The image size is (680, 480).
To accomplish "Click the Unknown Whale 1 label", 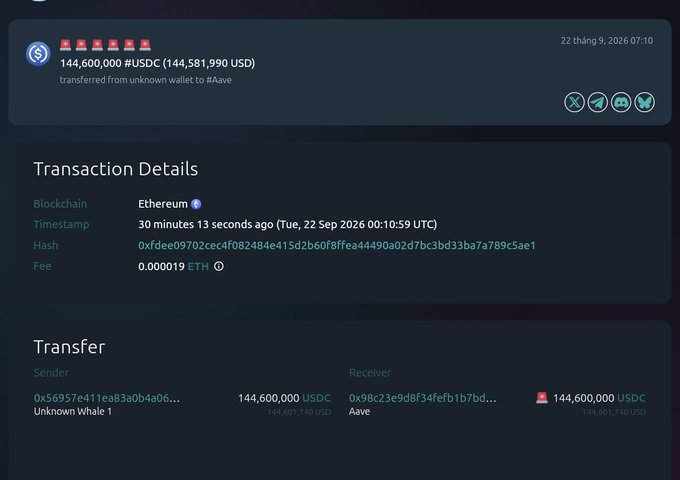I will click(x=73, y=411).
